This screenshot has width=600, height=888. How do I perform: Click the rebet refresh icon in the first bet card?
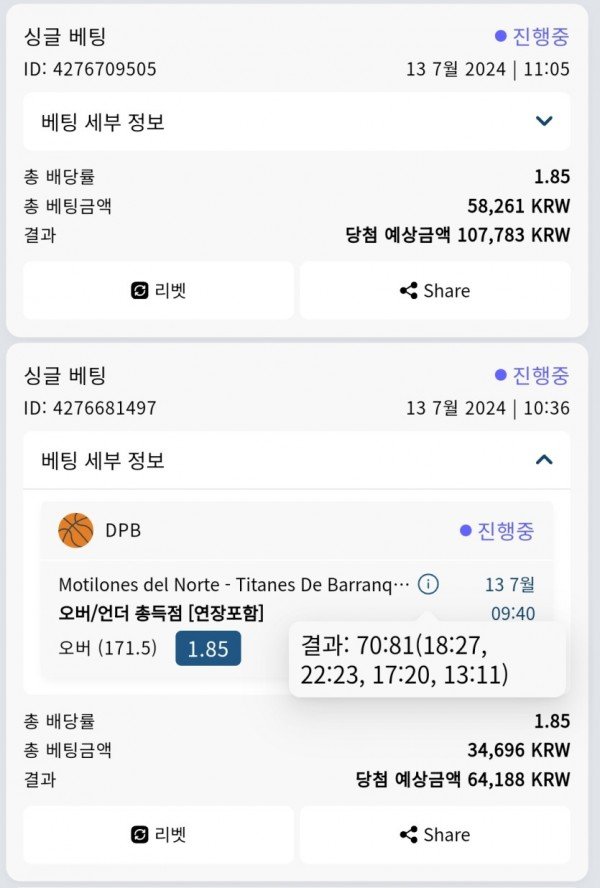(139, 291)
